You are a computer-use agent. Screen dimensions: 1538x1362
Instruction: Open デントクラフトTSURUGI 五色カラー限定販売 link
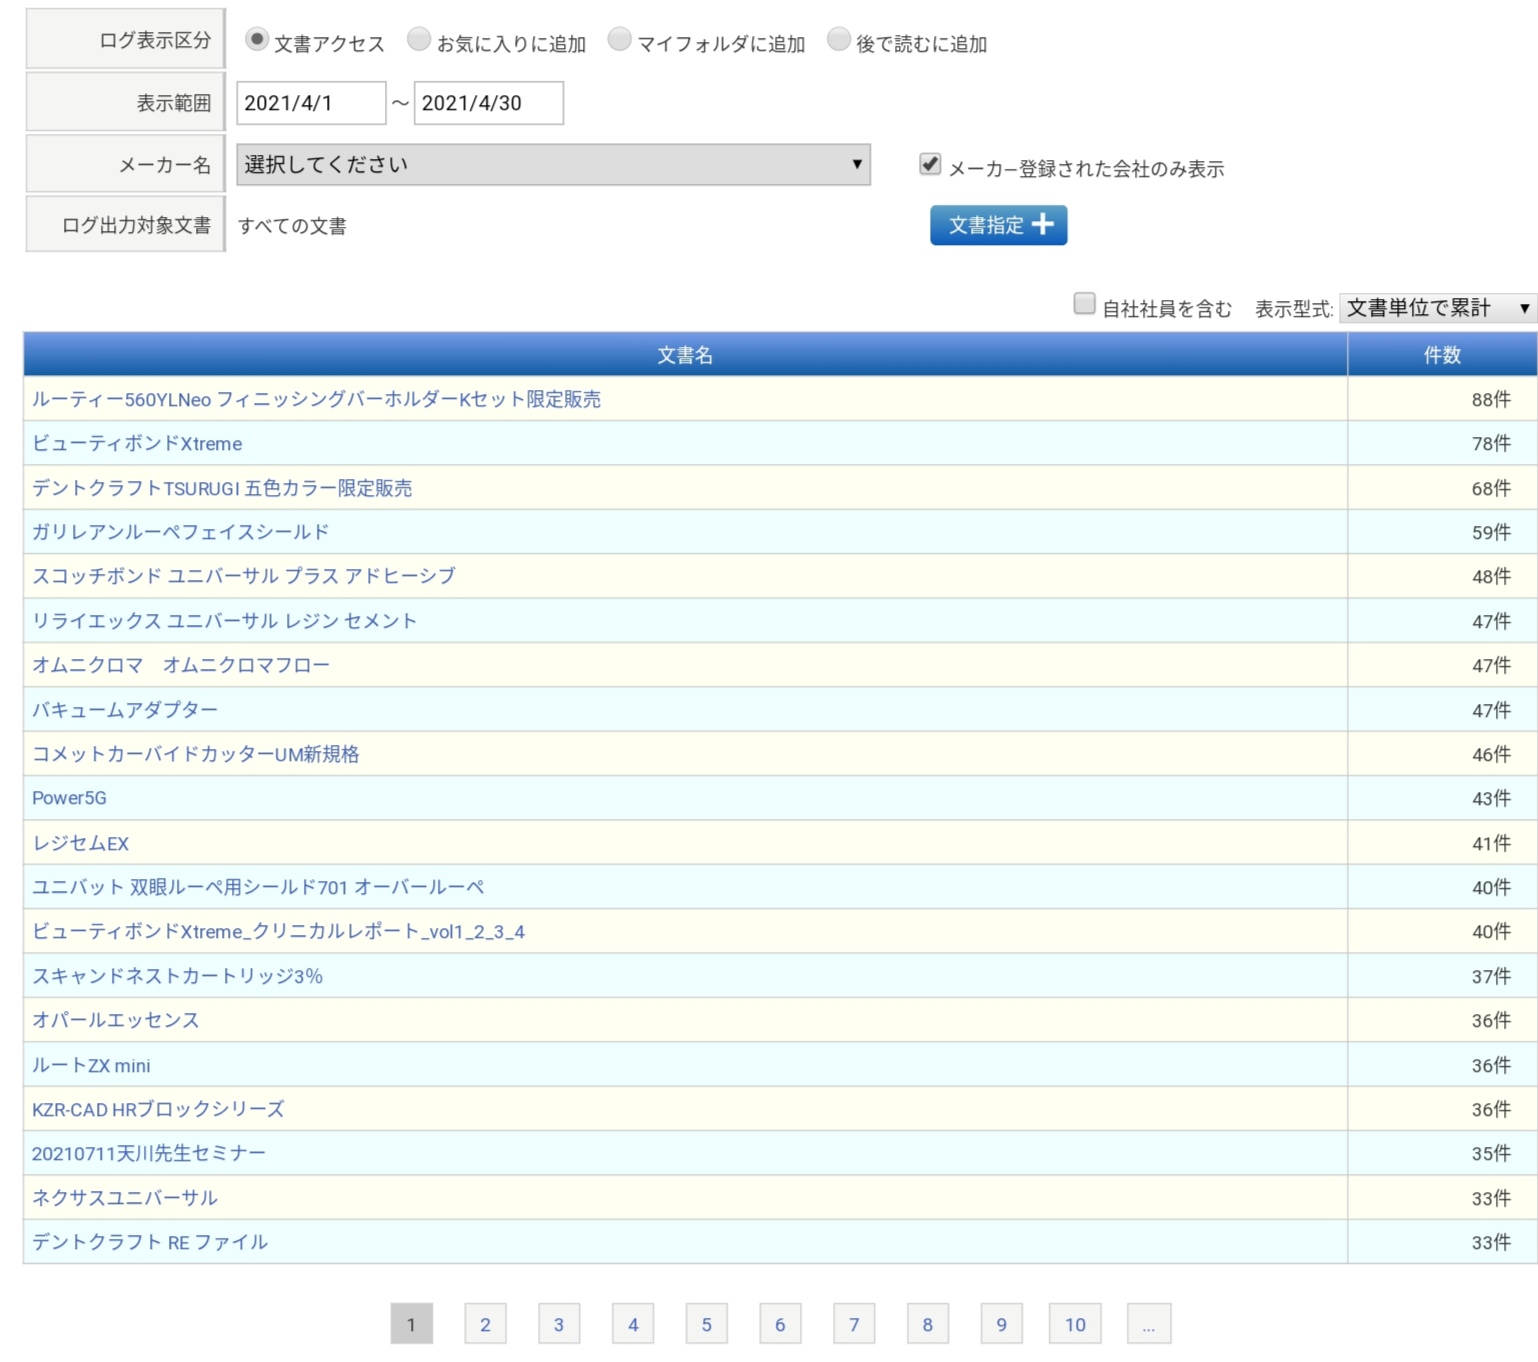(222, 488)
